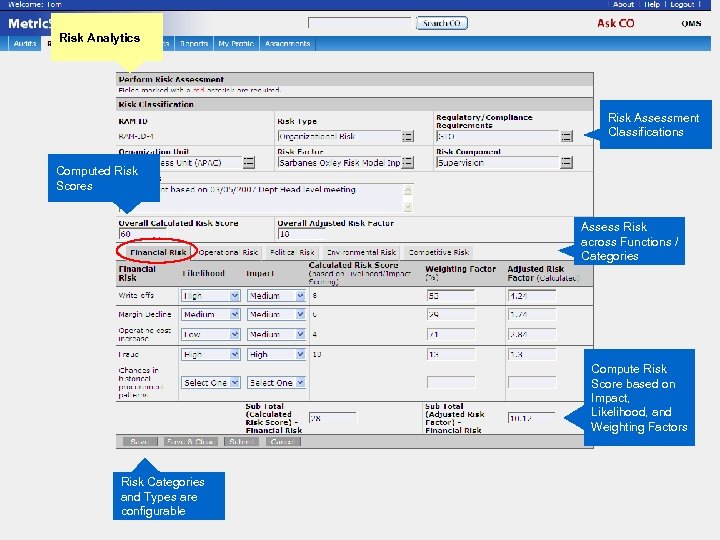Open the Reports navigation tab

click(x=194, y=44)
